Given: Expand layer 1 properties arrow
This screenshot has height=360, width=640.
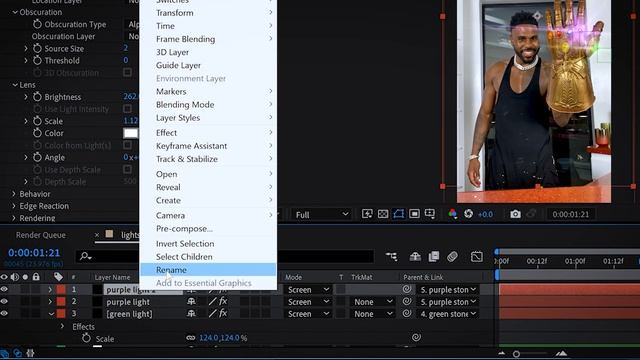Looking at the screenshot, I should coord(50,289).
